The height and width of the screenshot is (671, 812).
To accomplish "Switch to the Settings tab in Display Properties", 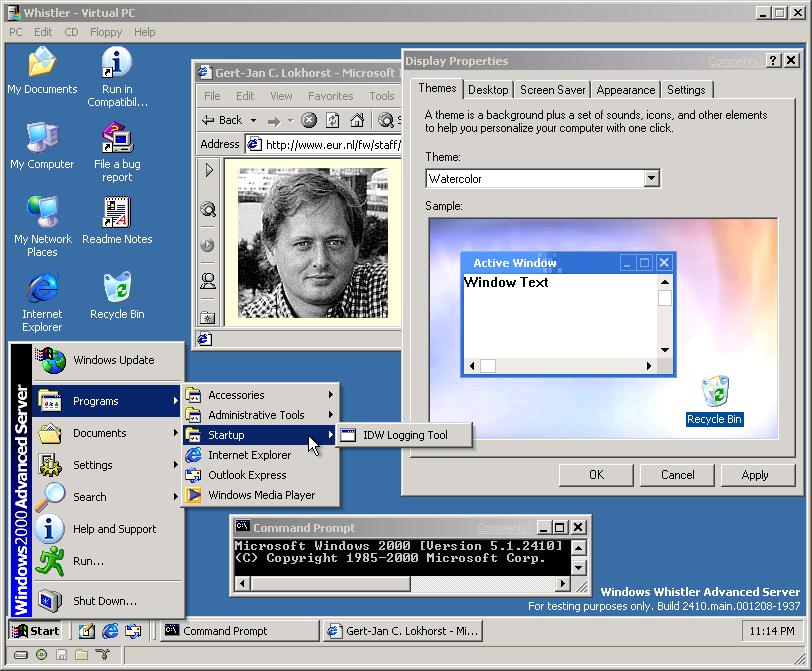I will pos(686,90).
